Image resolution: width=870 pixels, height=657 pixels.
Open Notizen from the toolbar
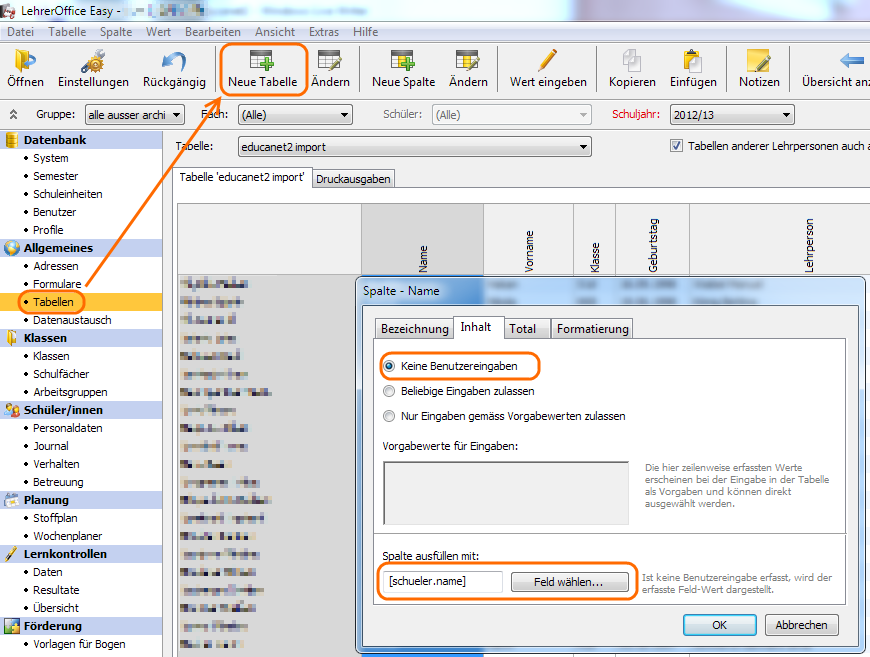[x=759, y=62]
